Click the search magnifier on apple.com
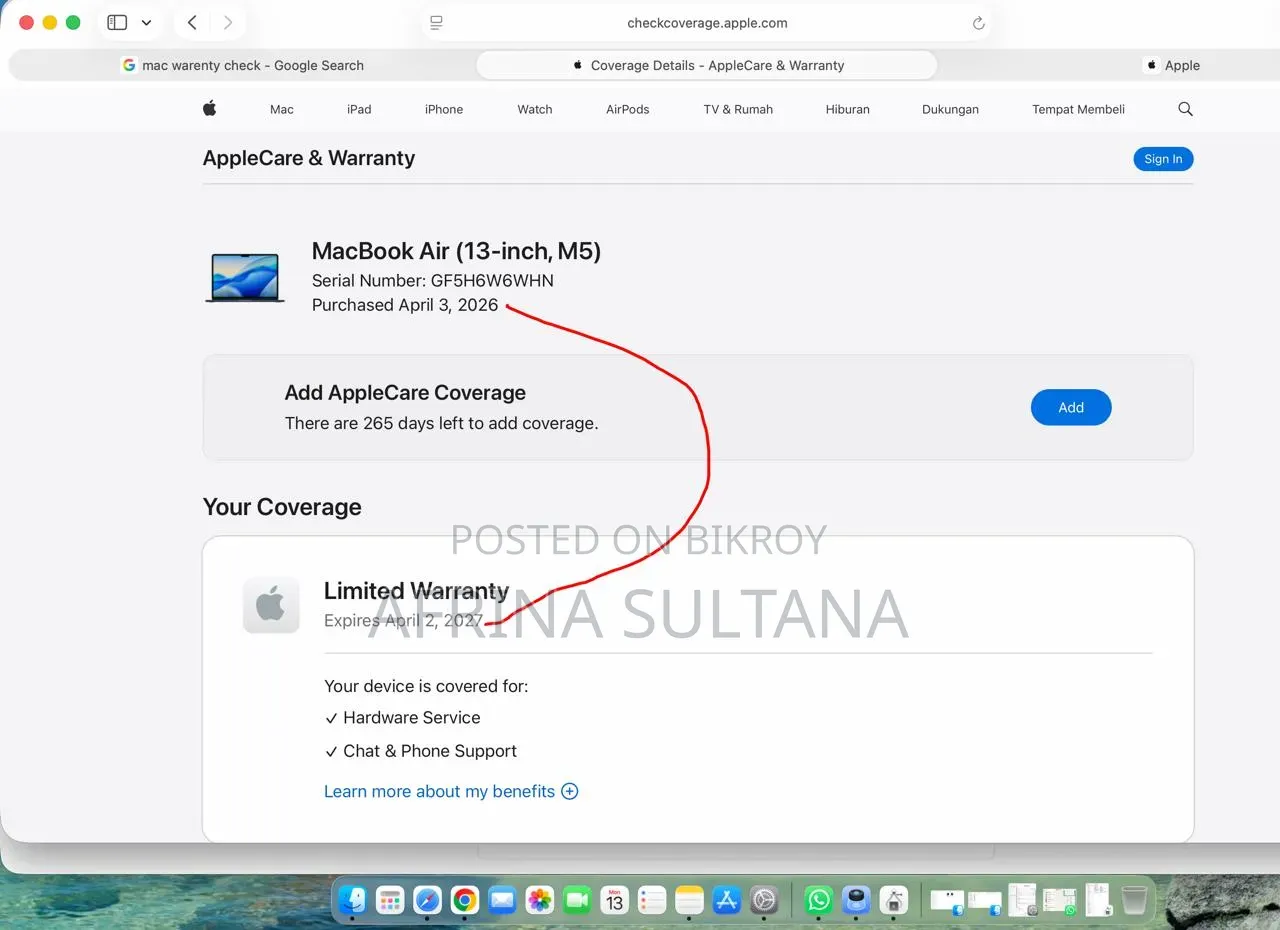1280x930 pixels. click(1185, 109)
